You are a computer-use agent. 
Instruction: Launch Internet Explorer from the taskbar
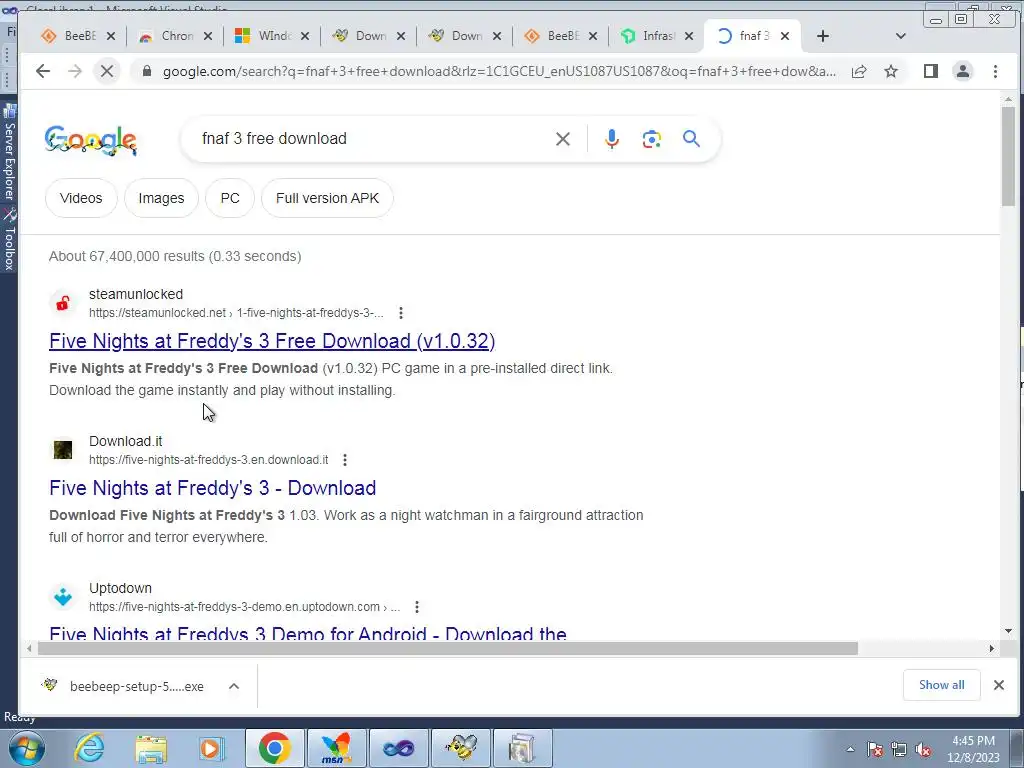pyautogui.click(x=89, y=748)
